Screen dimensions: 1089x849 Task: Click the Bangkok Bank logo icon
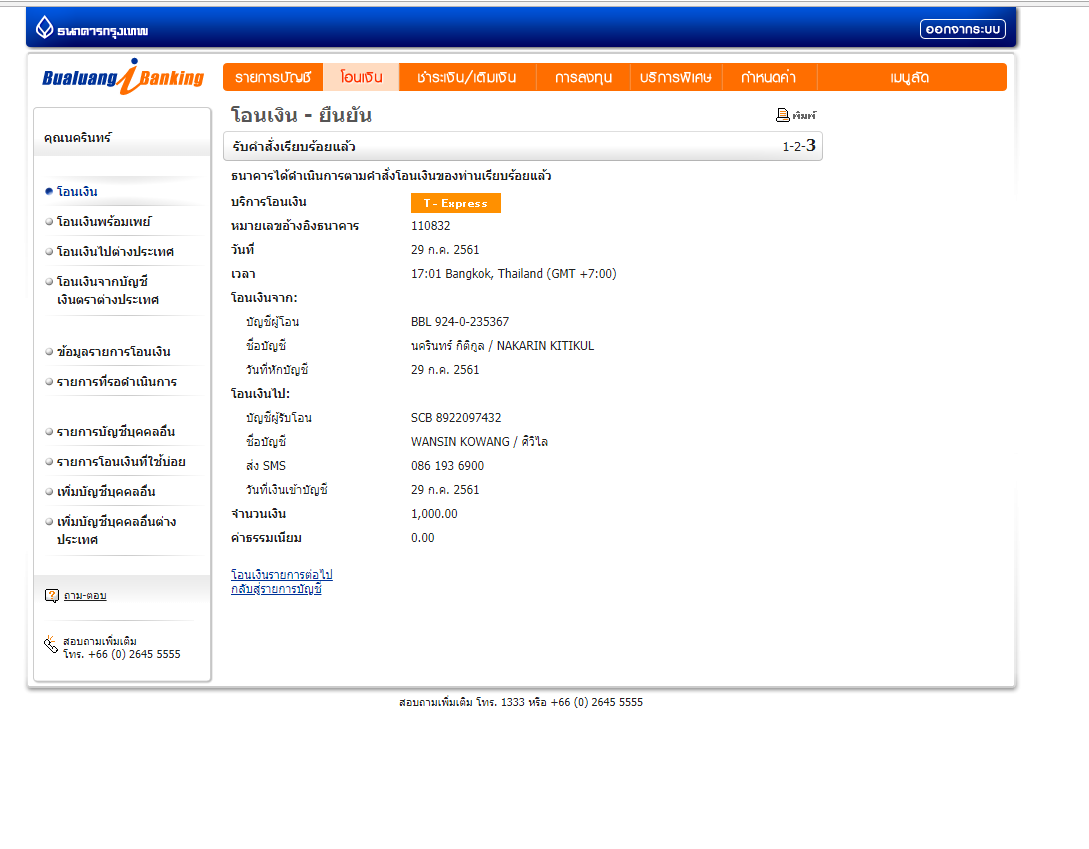pos(44,28)
